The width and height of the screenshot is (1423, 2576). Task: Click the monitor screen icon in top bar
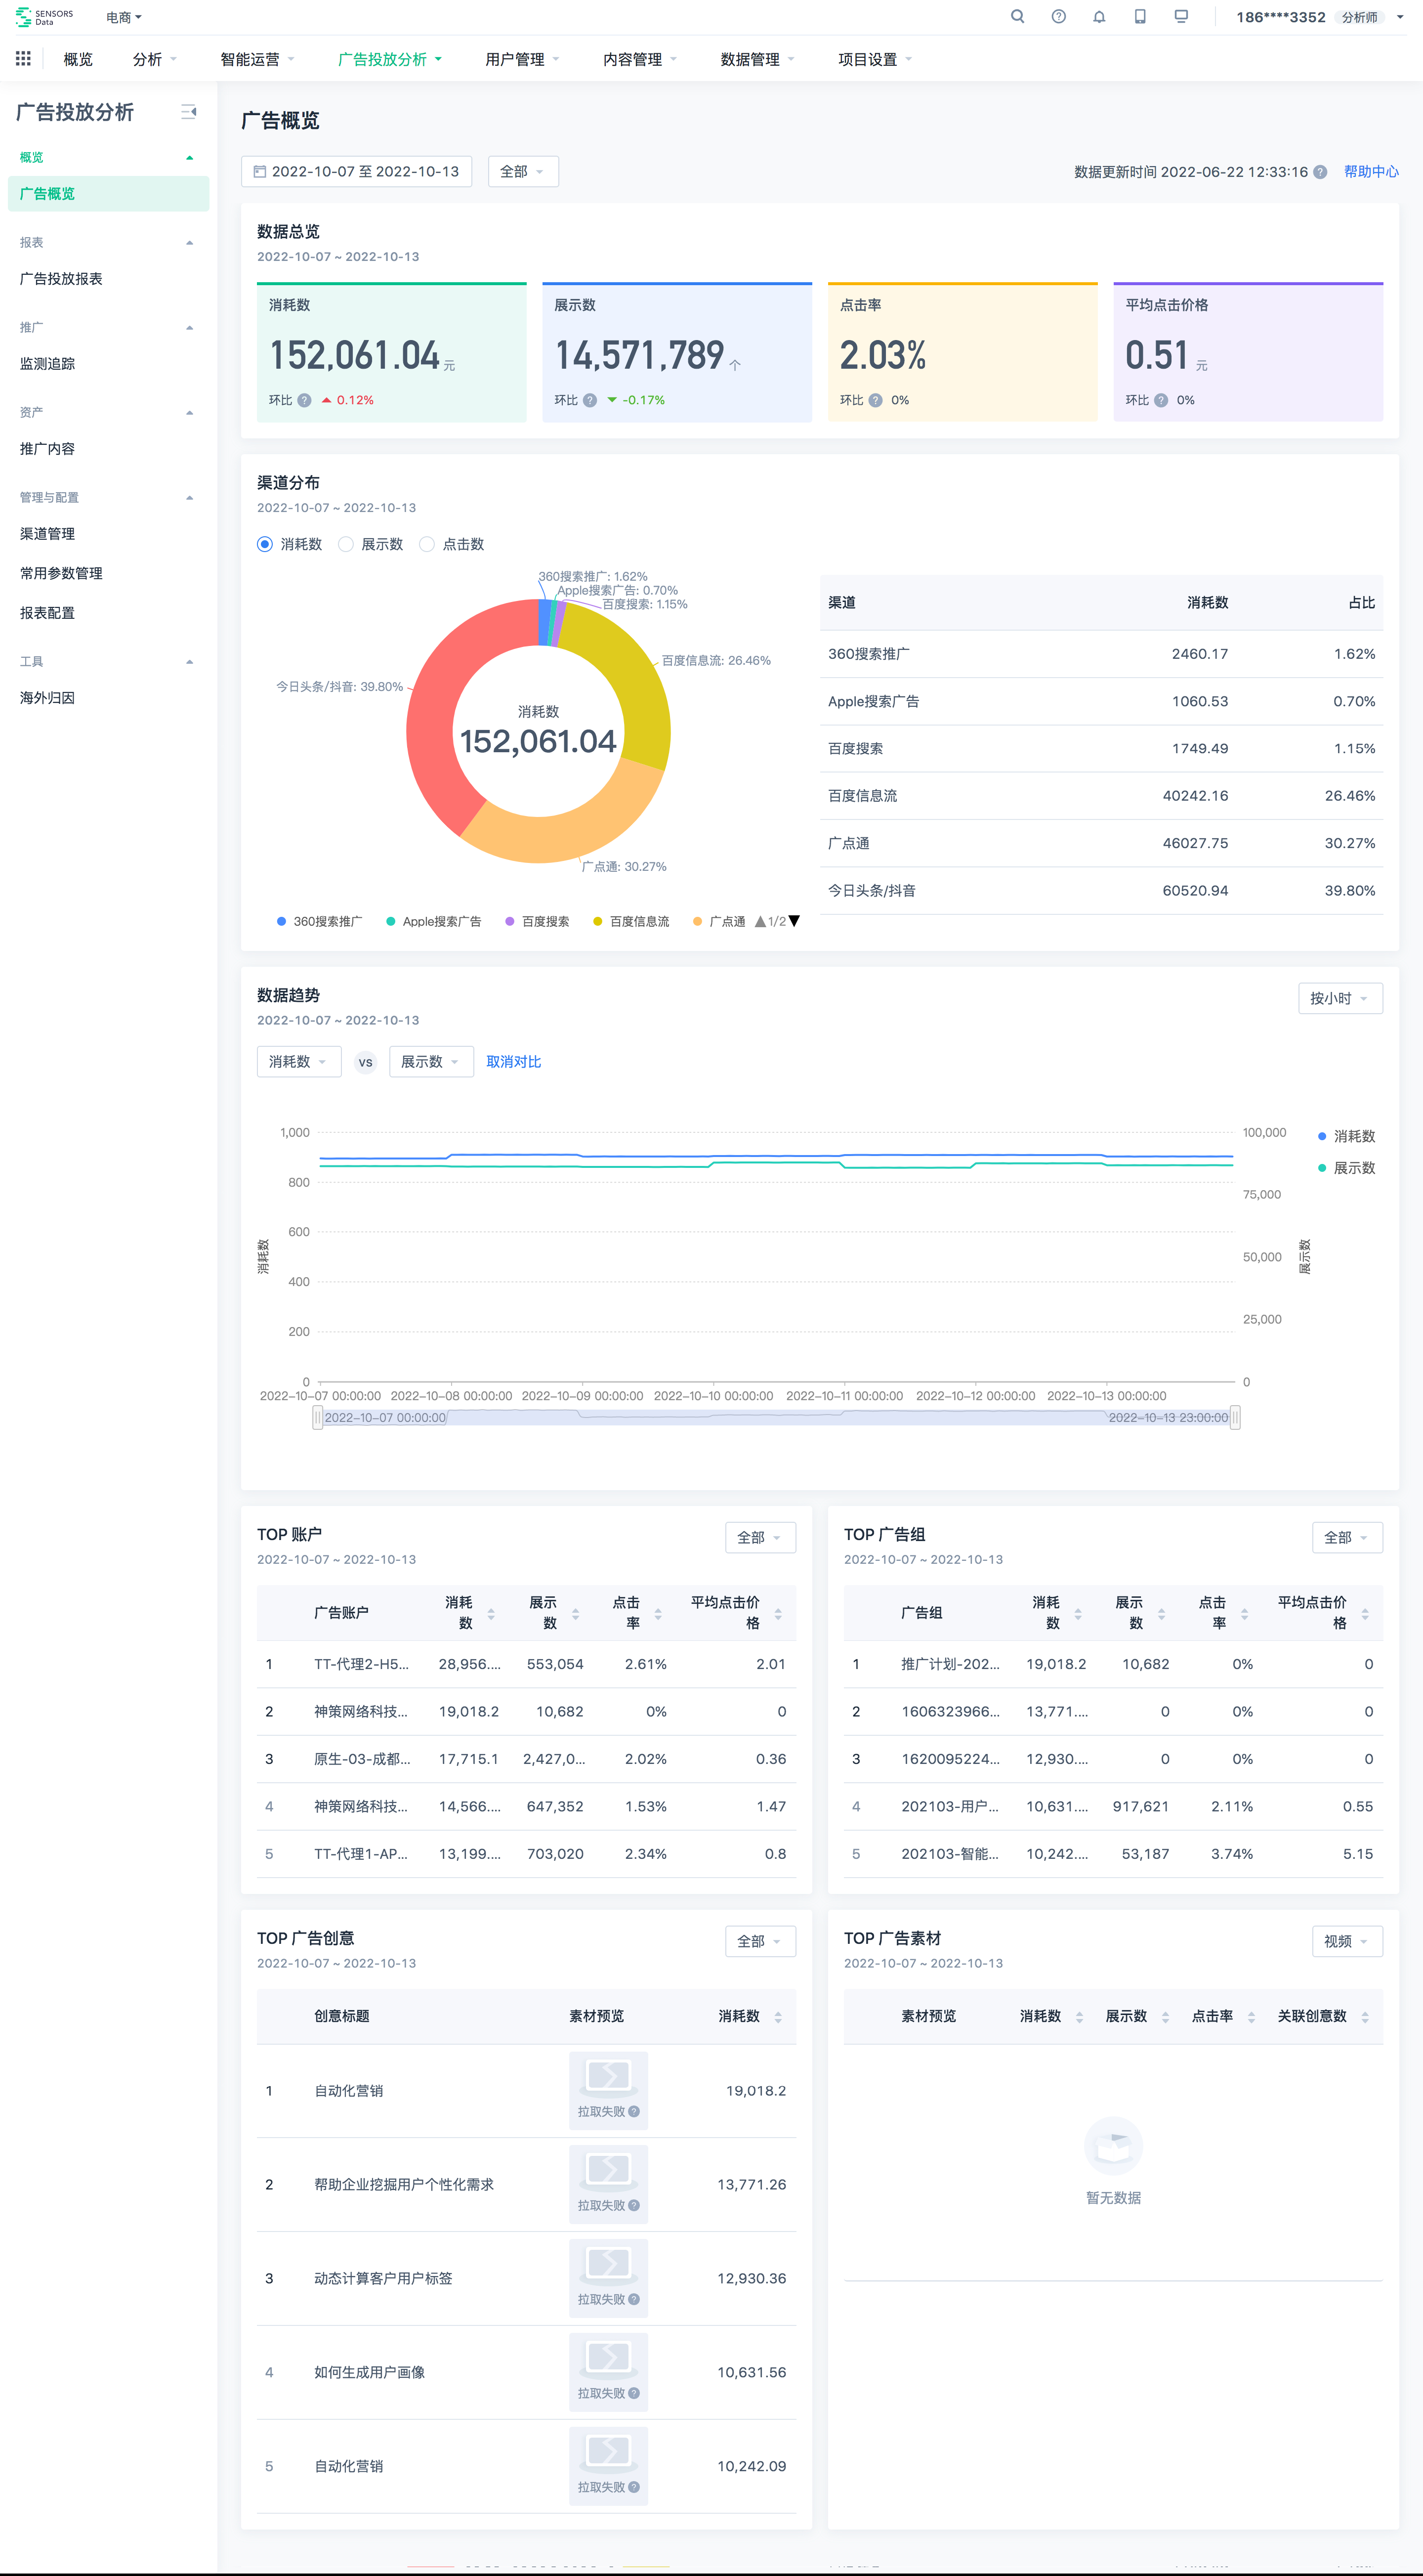point(1181,17)
